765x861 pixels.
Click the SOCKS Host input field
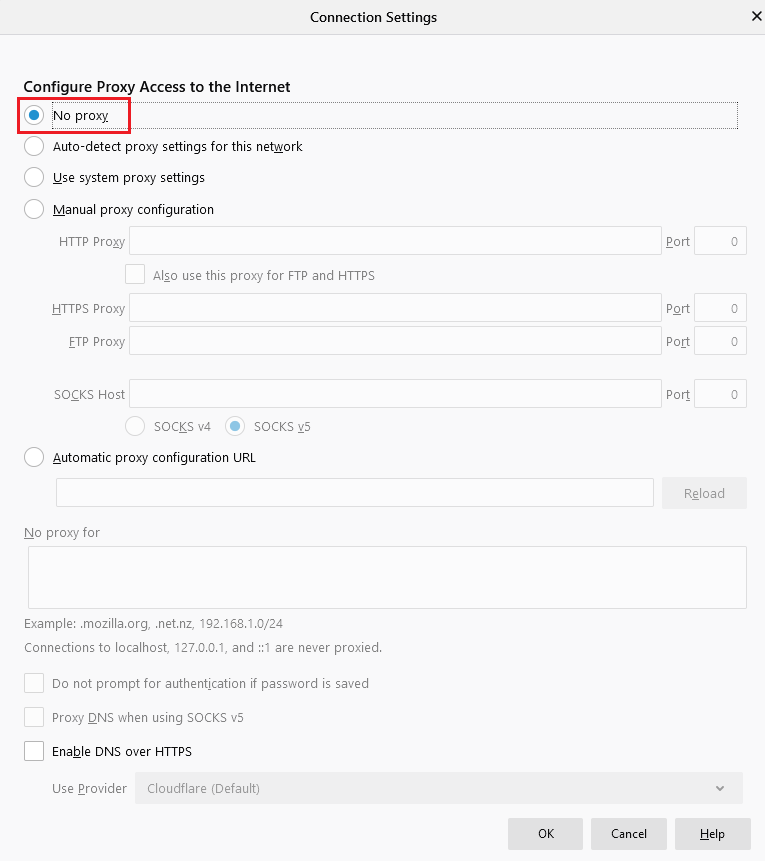[x=395, y=394]
